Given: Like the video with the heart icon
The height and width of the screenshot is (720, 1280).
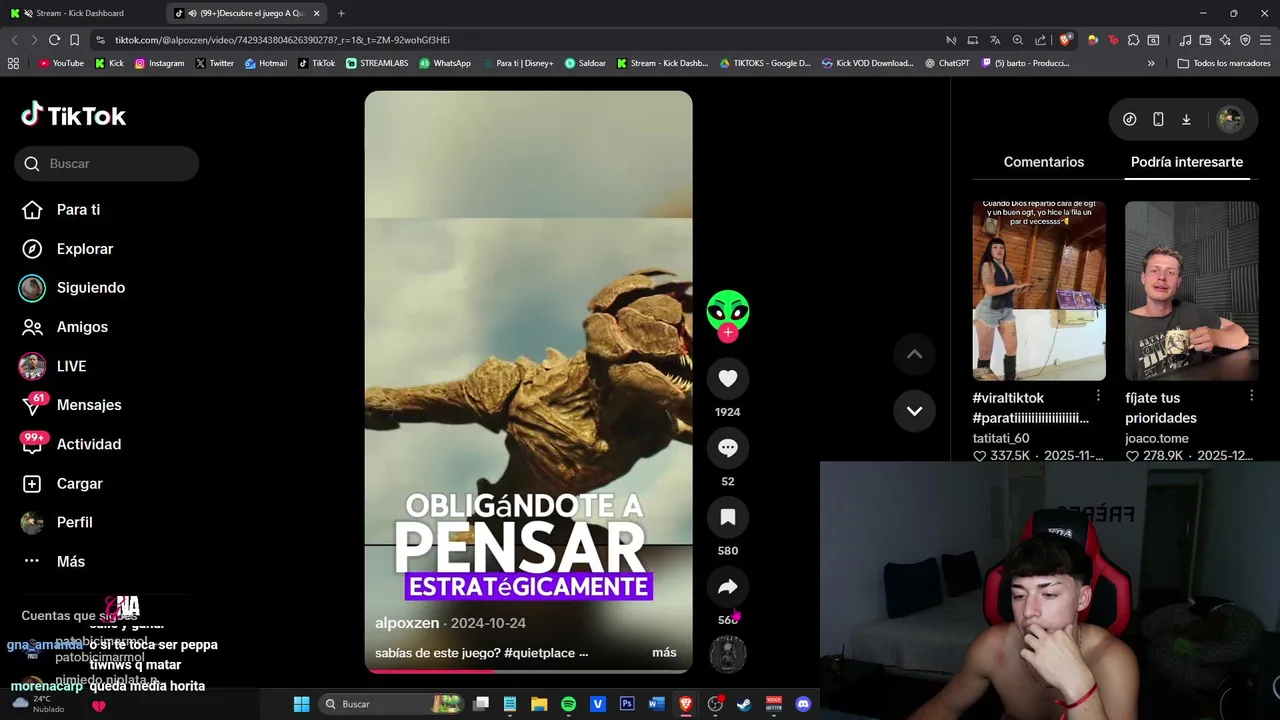Looking at the screenshot, I should click(x=728, y=378).
